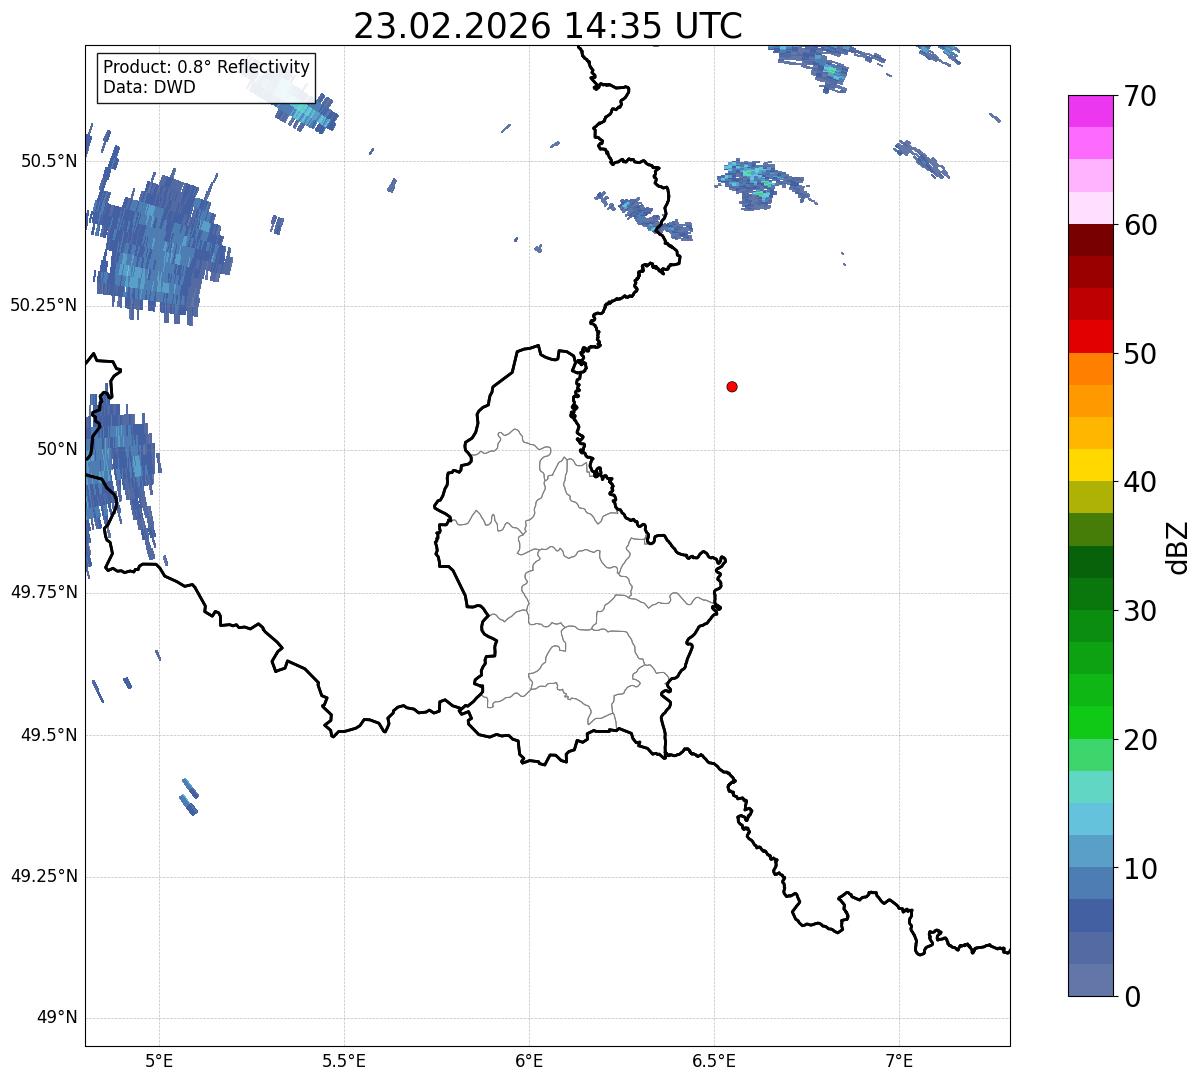The image size is (1202, 1081).
Task: Click the 6.5°E longitude label
Action: click(x=714, y=1061)
